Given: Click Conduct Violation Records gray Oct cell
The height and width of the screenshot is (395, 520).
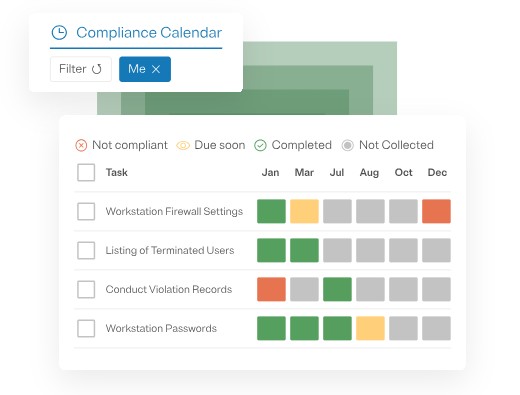Looking at the screenshot, I should tap(403, 289).
